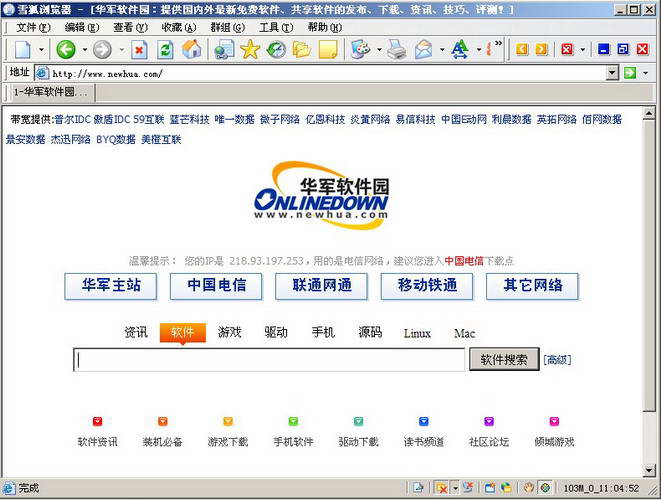Click the paint palette skin icon
This screenshot has height=500, width=661.
pyautogui.click(x=360, y=49)
